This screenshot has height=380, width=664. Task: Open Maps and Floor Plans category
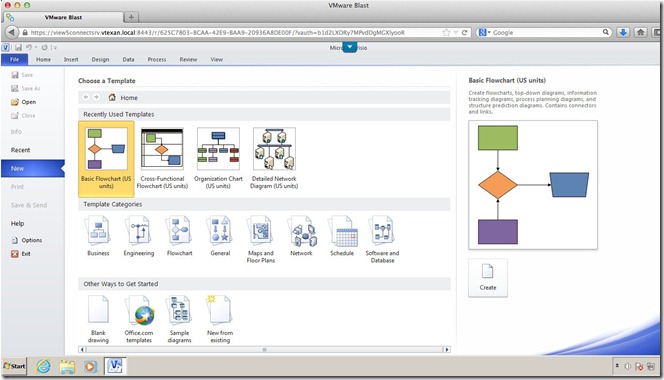coord(261,239)
